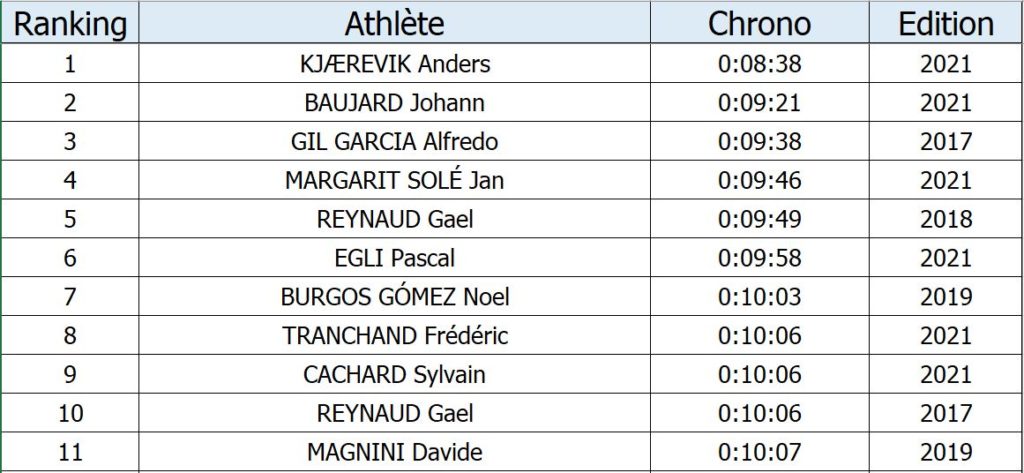Click the GIL GARCIA Alfredo cell
Screen dimensions: 1024x473
tap(394, 141)
